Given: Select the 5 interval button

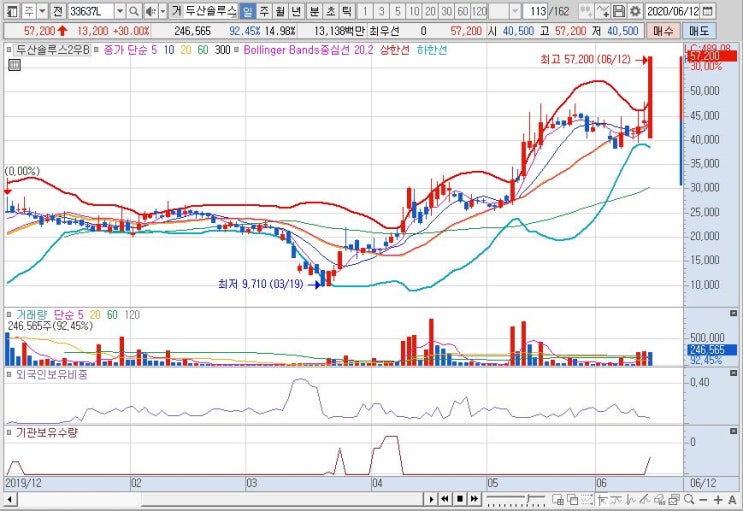Looking at the screenshot, I should pyautogui.click(x=397, y=10).
